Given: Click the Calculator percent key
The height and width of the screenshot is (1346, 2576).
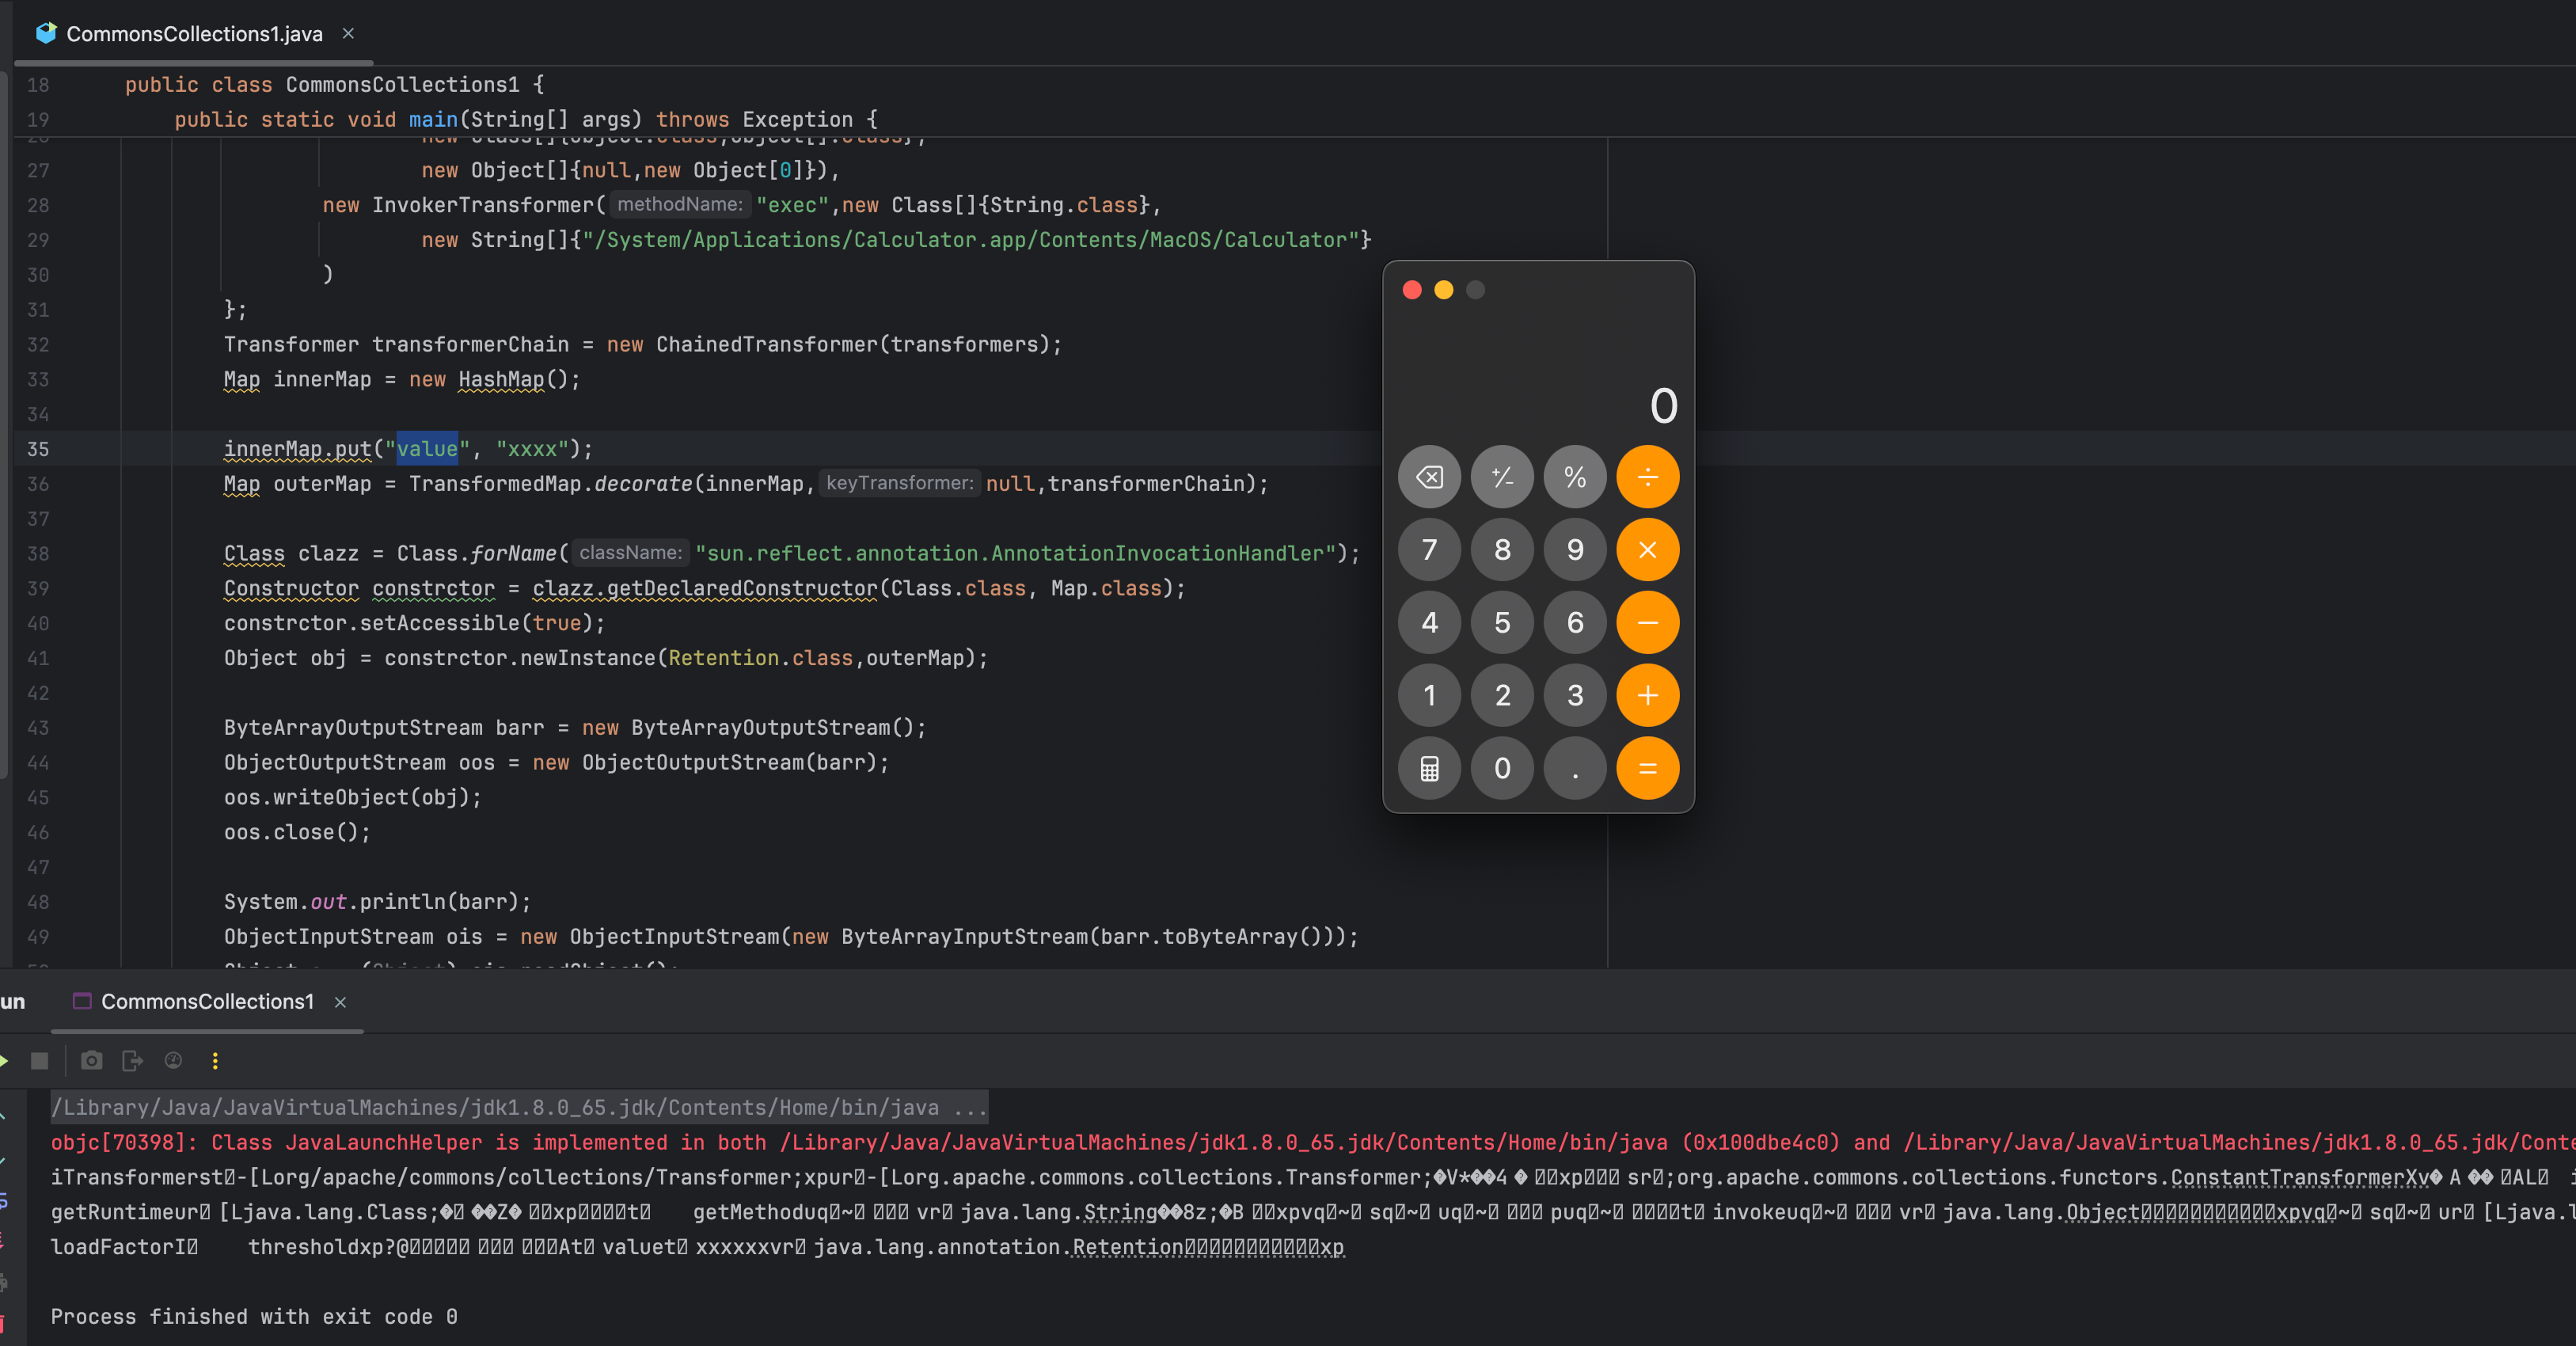Looking at the screenshot, I should click(1575, 477).
